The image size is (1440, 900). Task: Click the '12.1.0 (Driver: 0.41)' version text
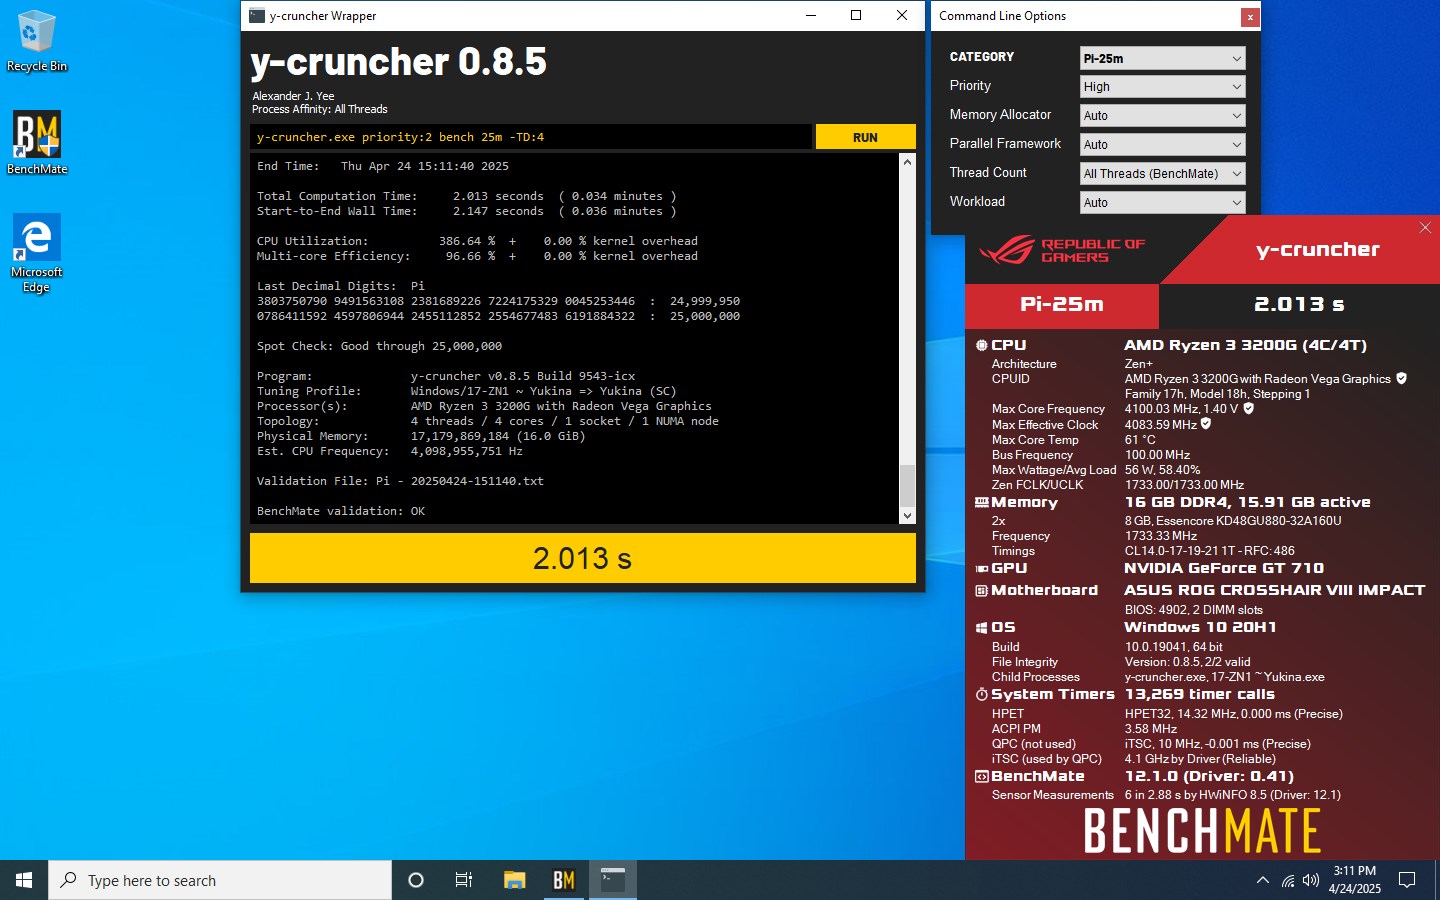1209,776
